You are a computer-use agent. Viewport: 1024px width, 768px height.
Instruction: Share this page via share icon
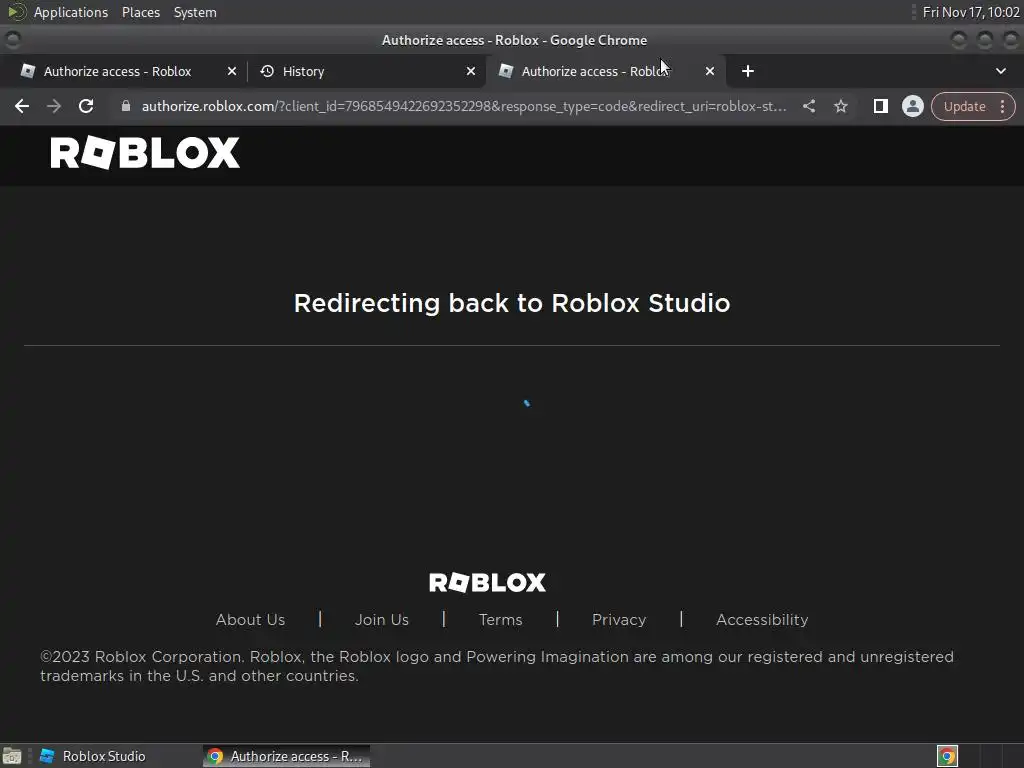point(808,106)
